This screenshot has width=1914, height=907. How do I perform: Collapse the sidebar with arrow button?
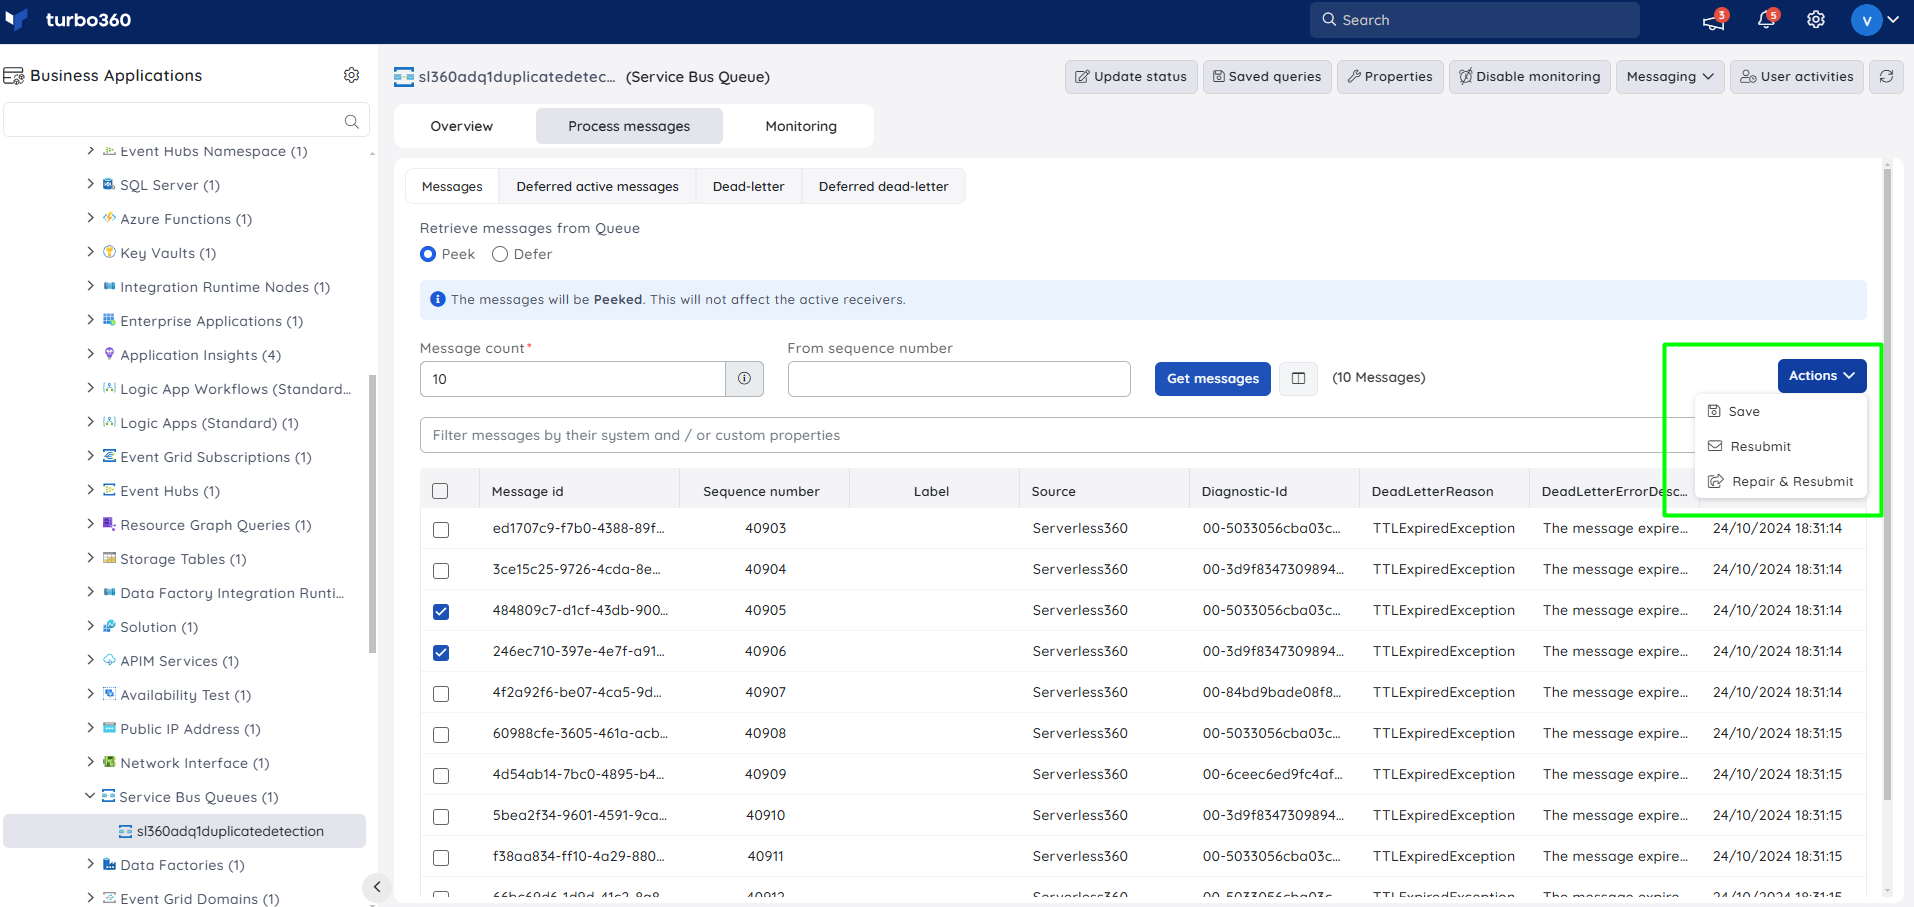pos(376,886)
